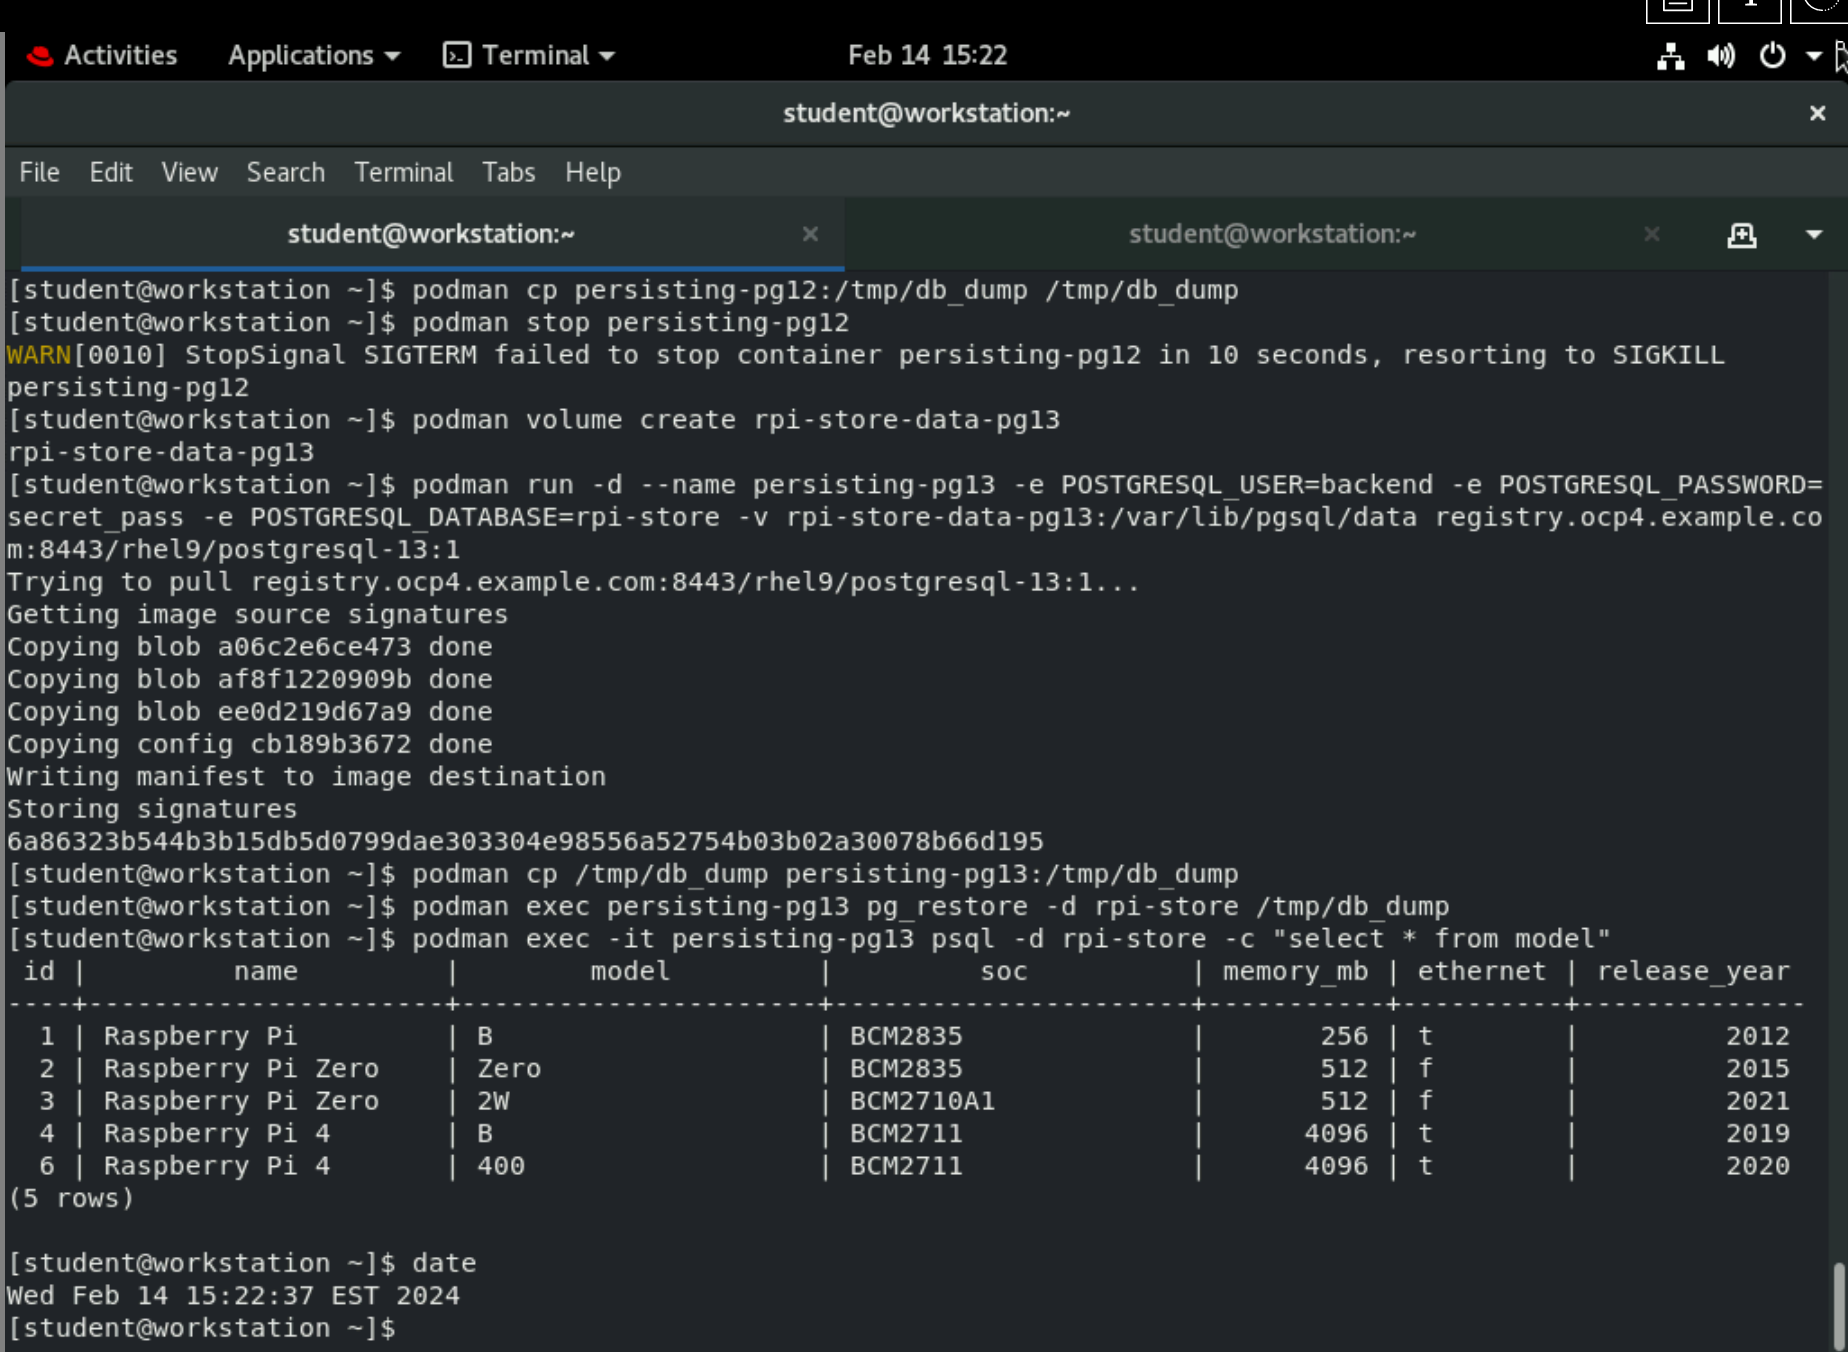Open the tab list dropdown arrow
The image size is (1848, 1352).
coord(1813,234)
